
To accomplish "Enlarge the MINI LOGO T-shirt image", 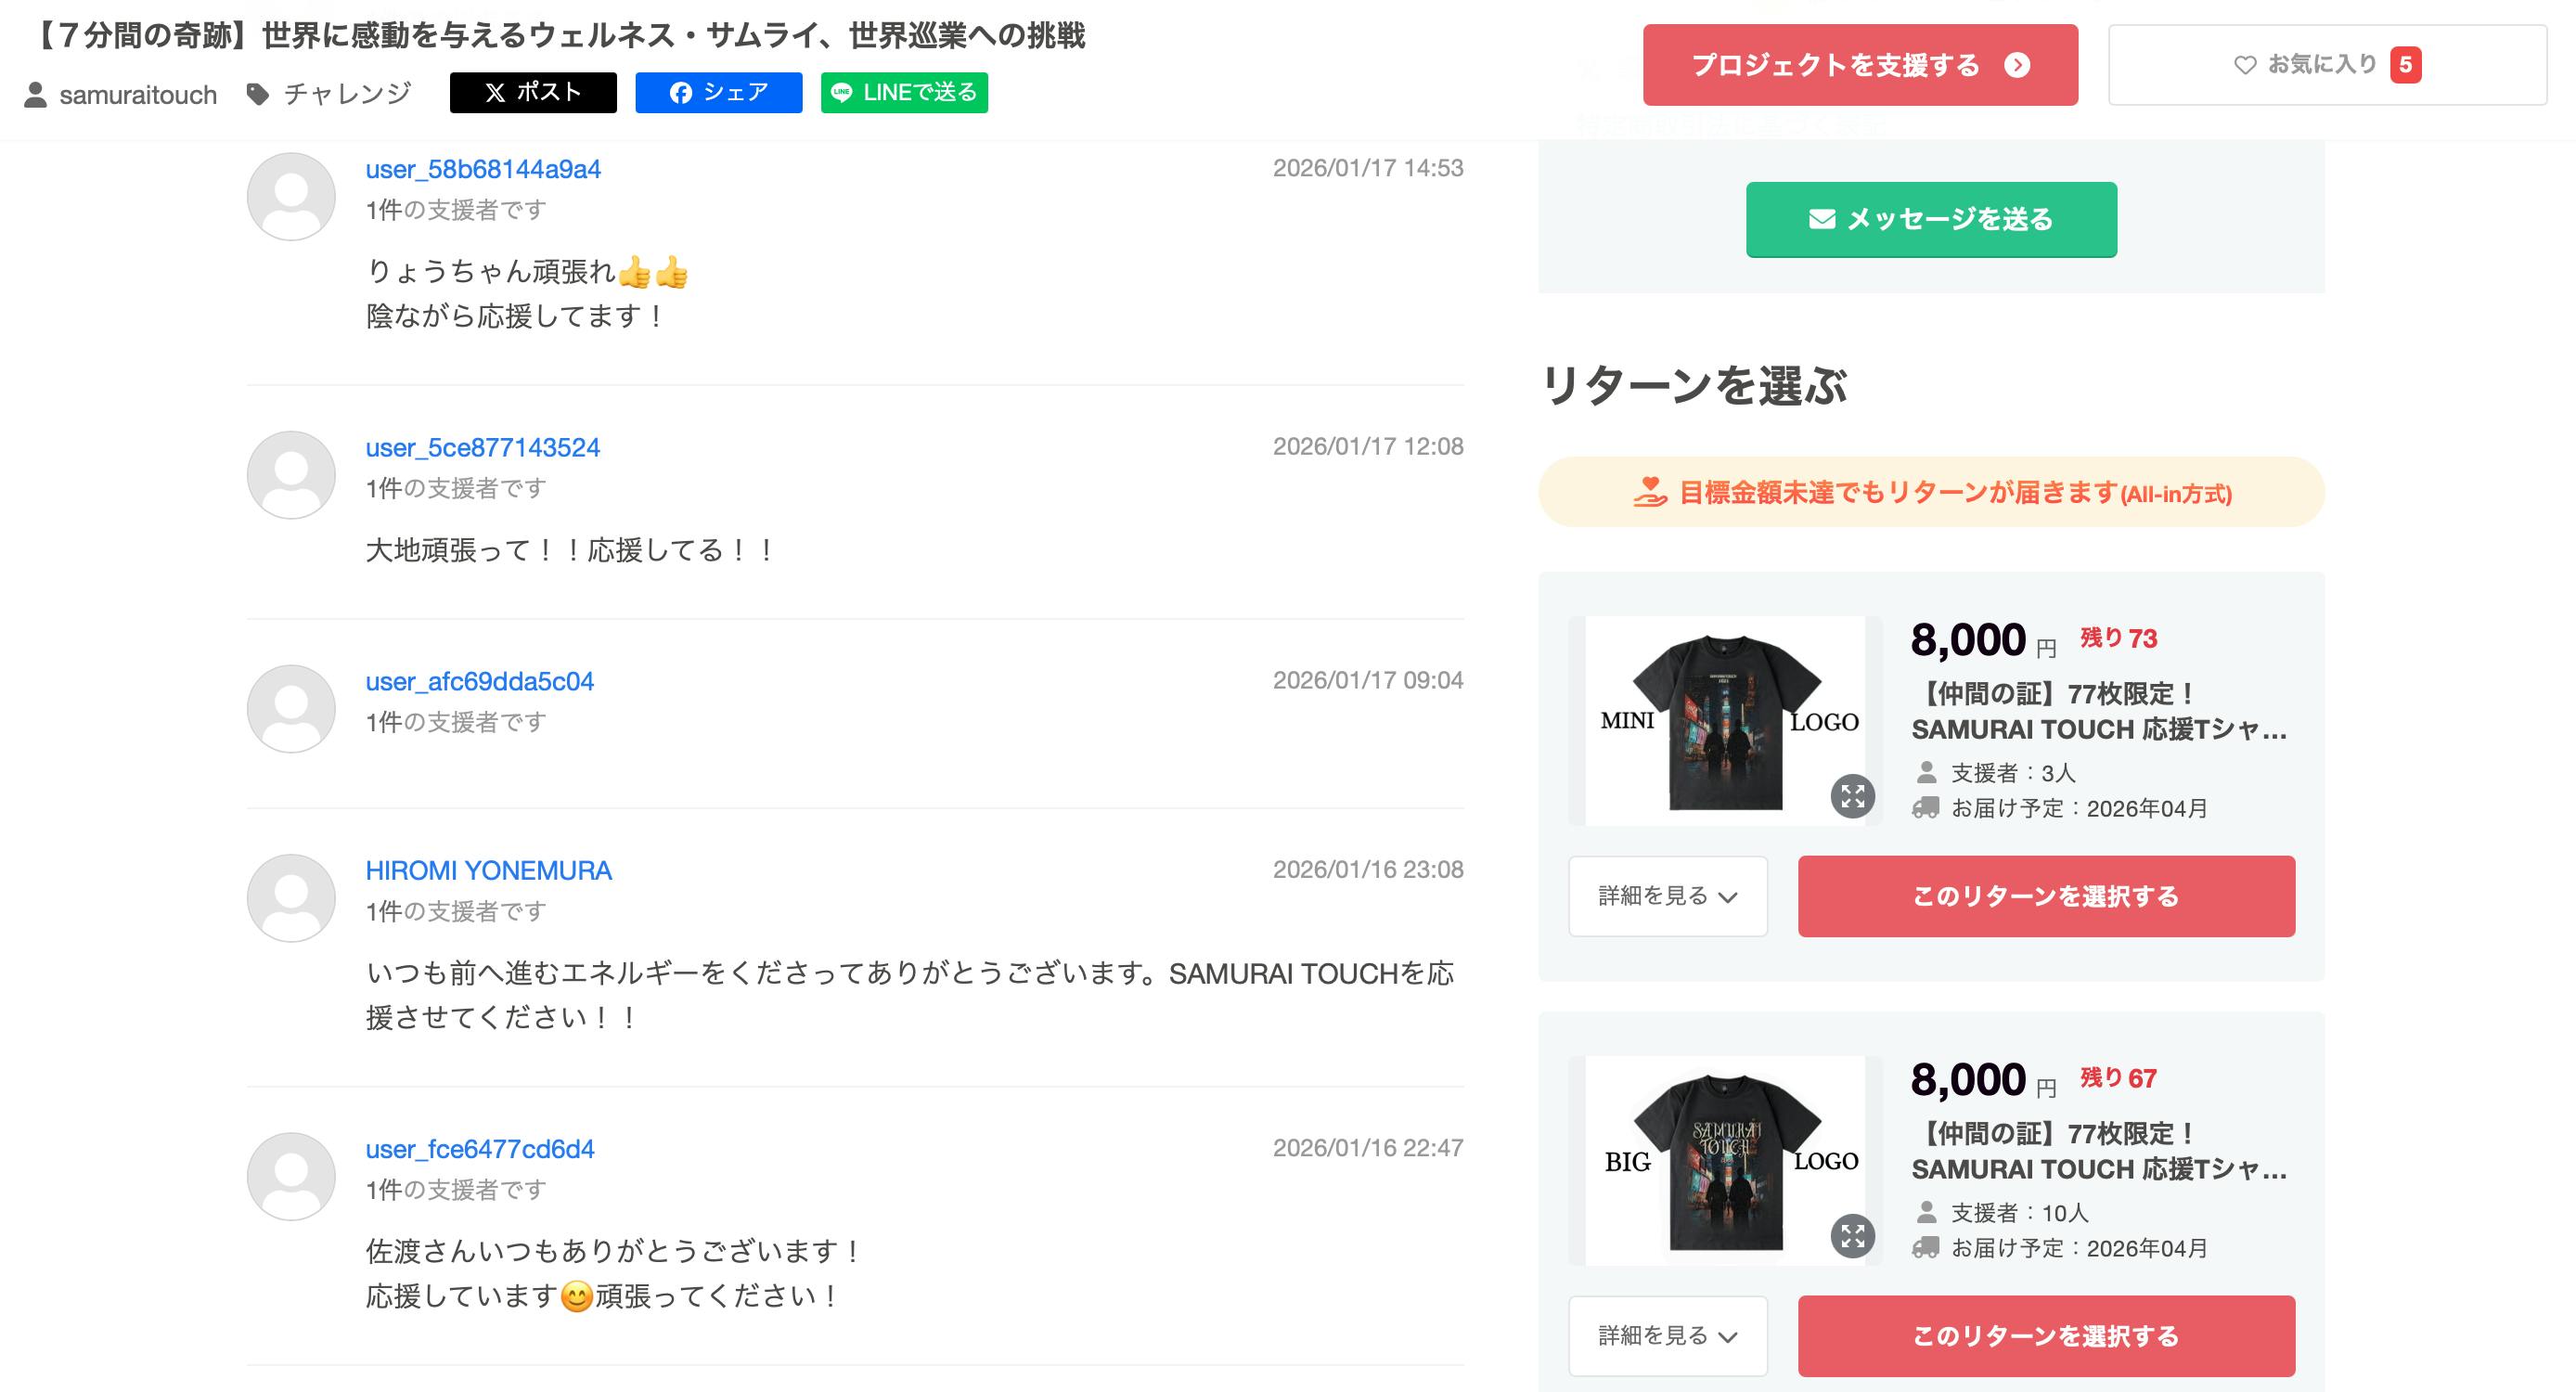I will click(x=1852, y=796).
